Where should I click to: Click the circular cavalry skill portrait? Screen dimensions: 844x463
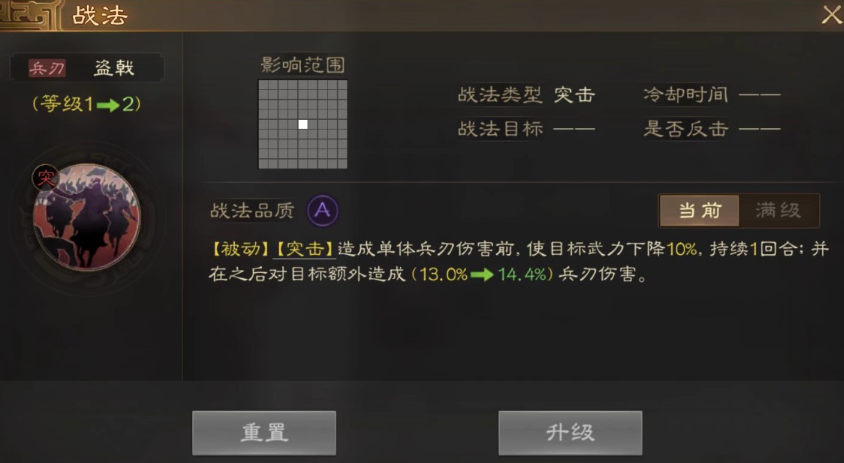tap(87, 216)
